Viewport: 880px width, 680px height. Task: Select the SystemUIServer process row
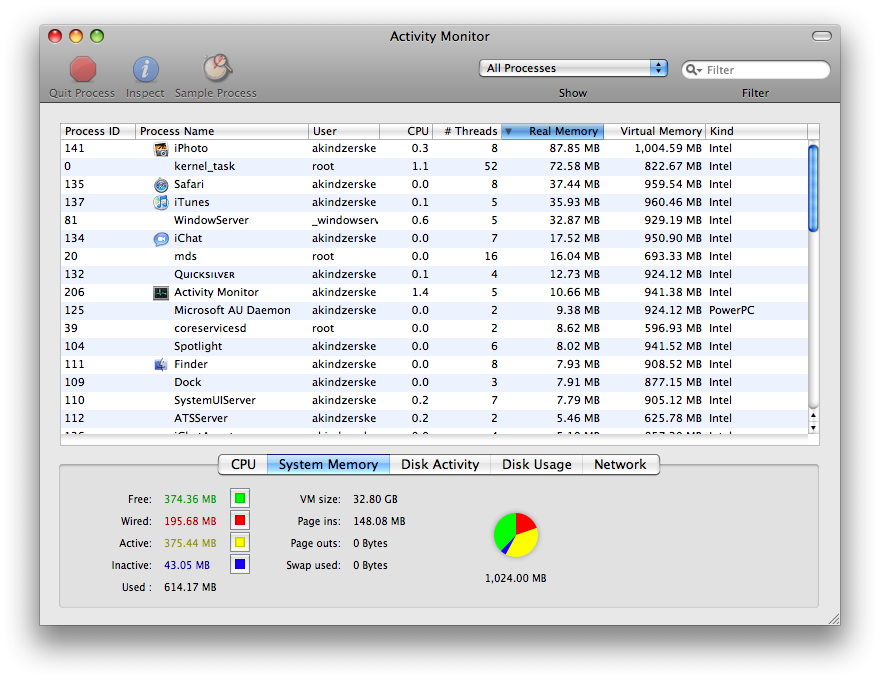coord(434,400)
